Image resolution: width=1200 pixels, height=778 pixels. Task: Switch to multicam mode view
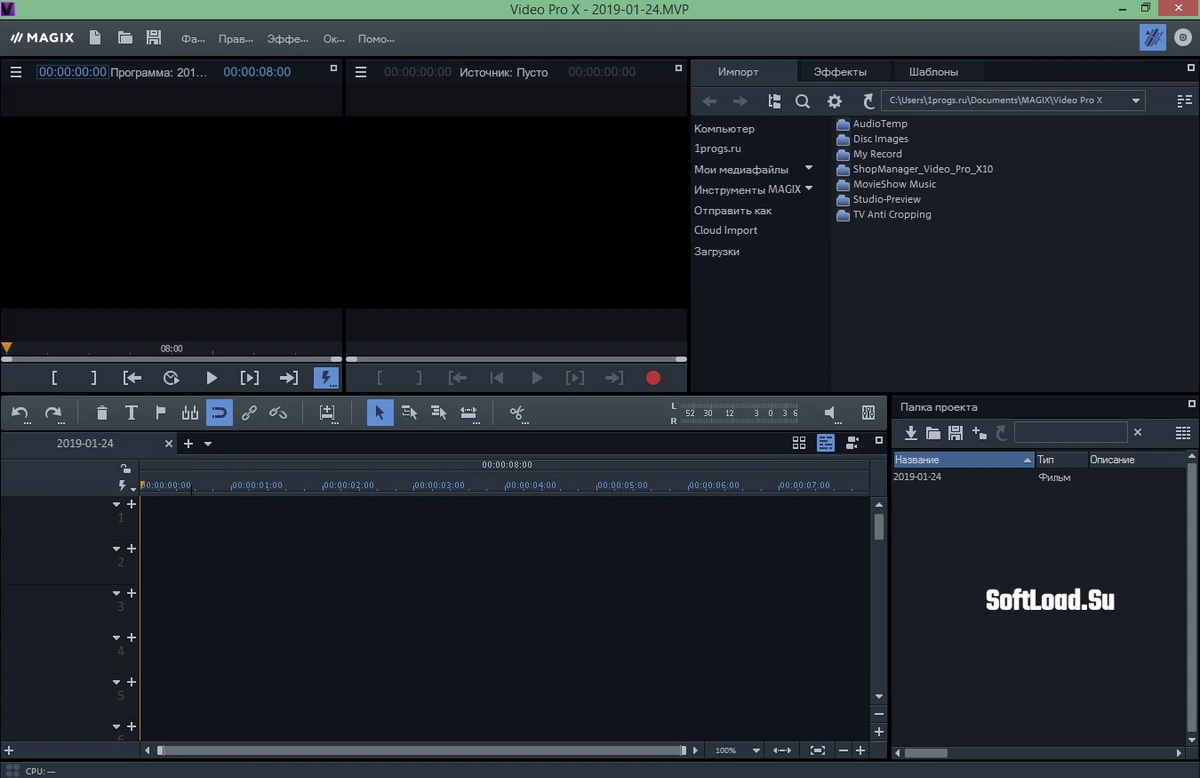click(852, 443)
